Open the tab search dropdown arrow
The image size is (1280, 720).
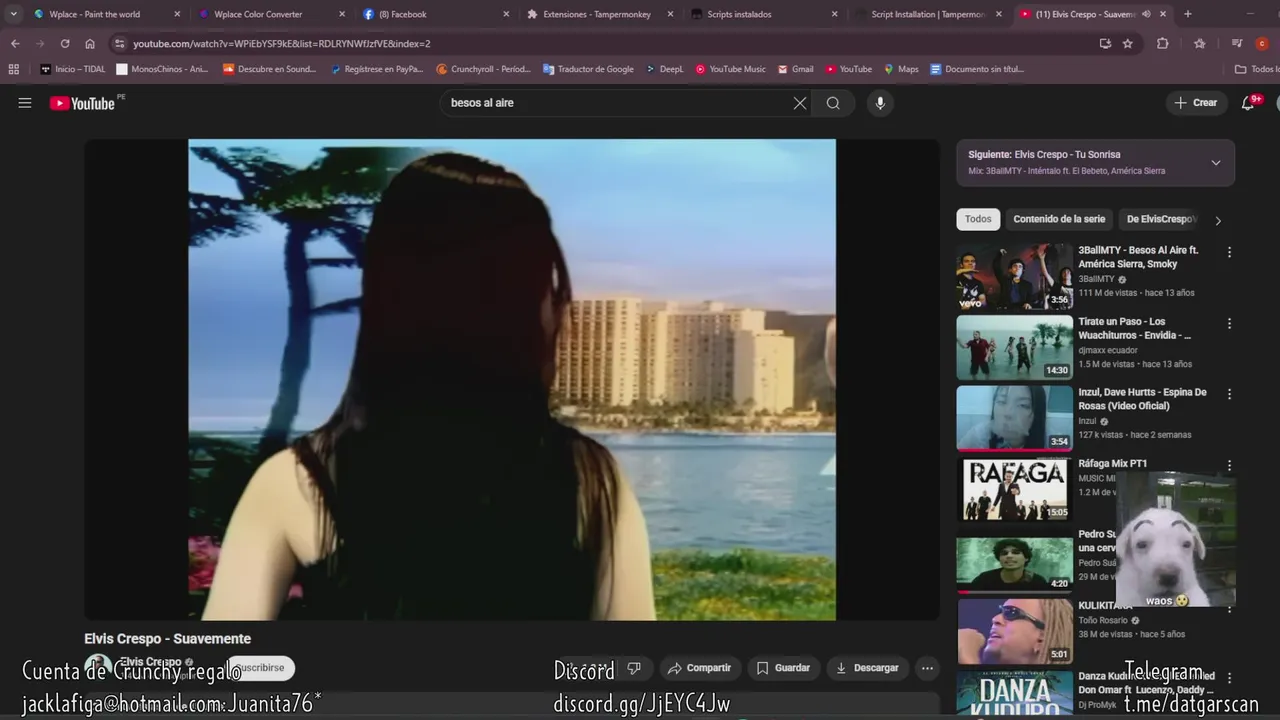click(13, 14)
